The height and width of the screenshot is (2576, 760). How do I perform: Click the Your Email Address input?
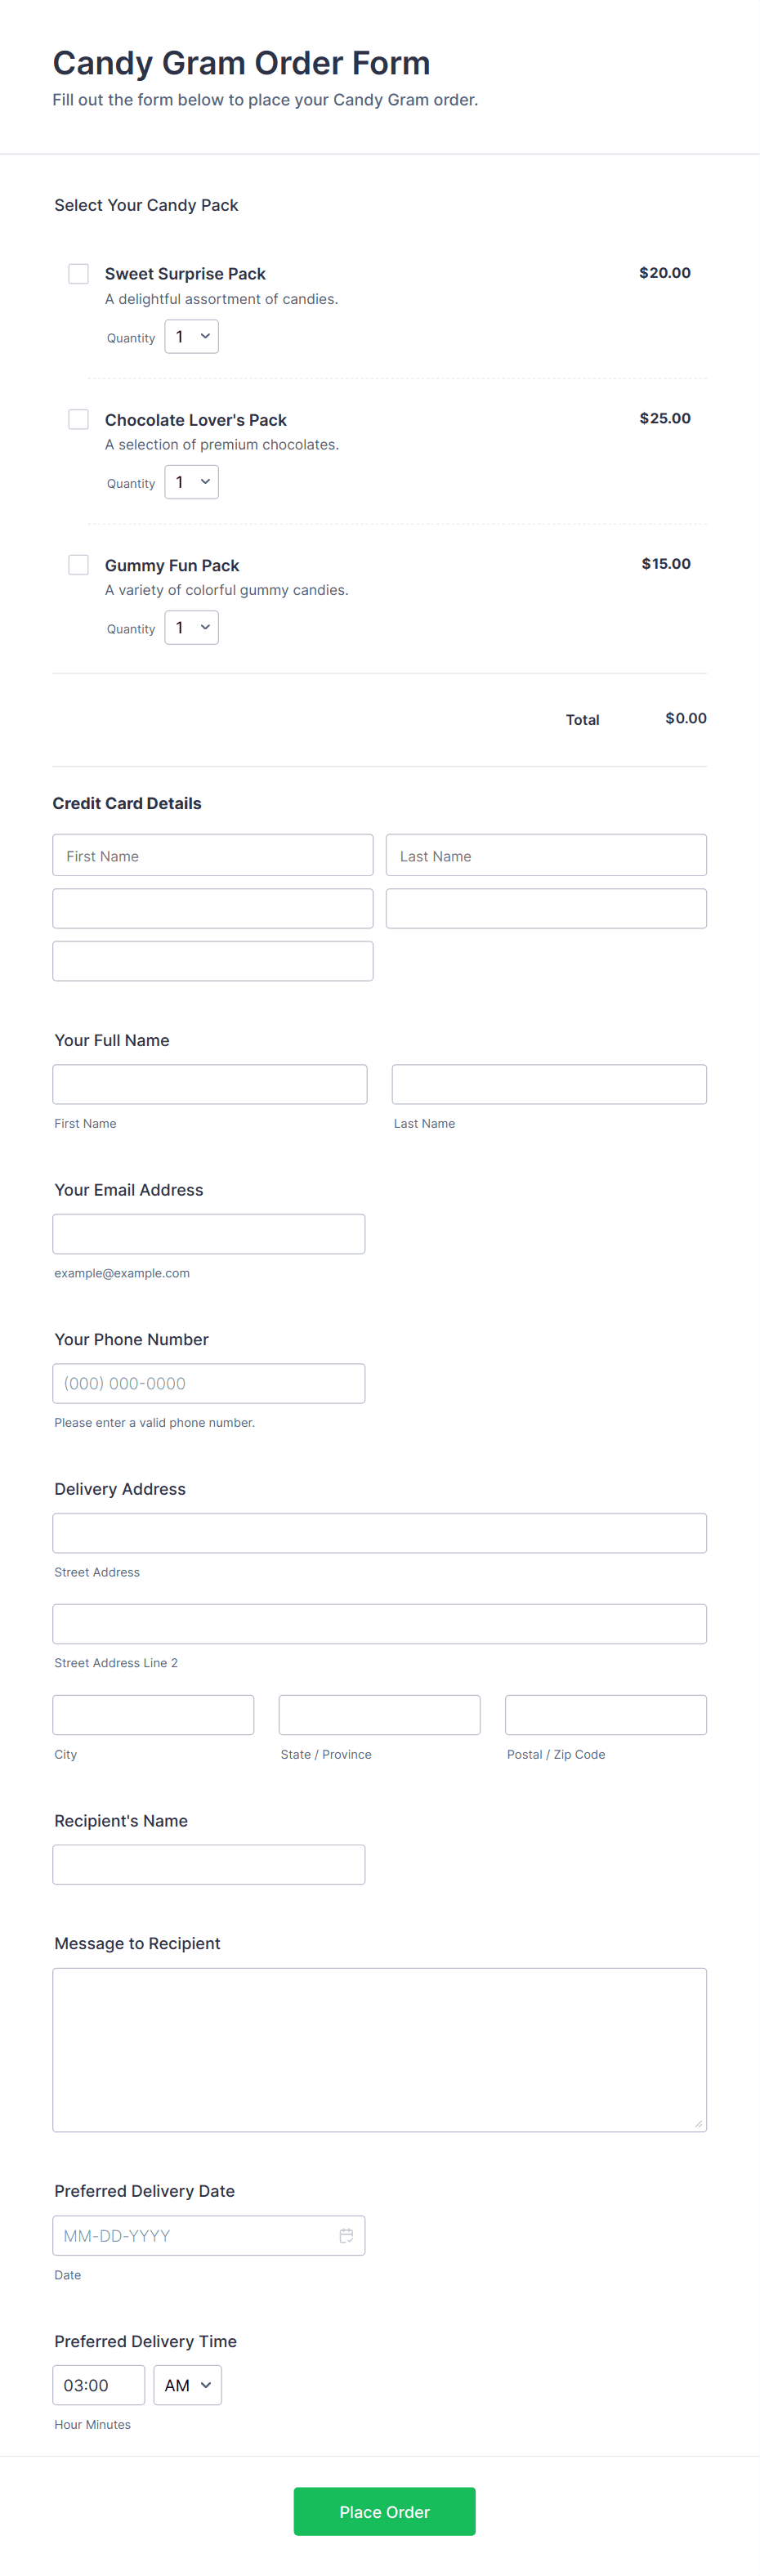click(209, 1234)
